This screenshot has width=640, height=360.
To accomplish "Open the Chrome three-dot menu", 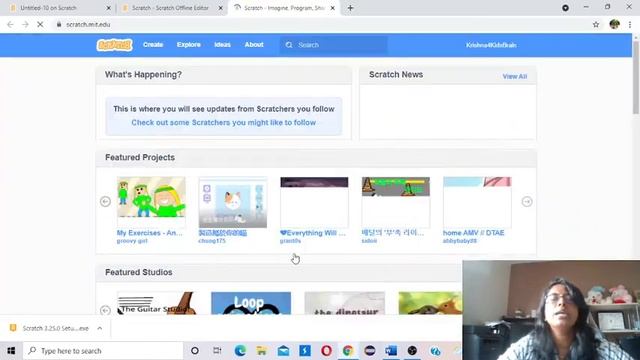I will 630,24.
